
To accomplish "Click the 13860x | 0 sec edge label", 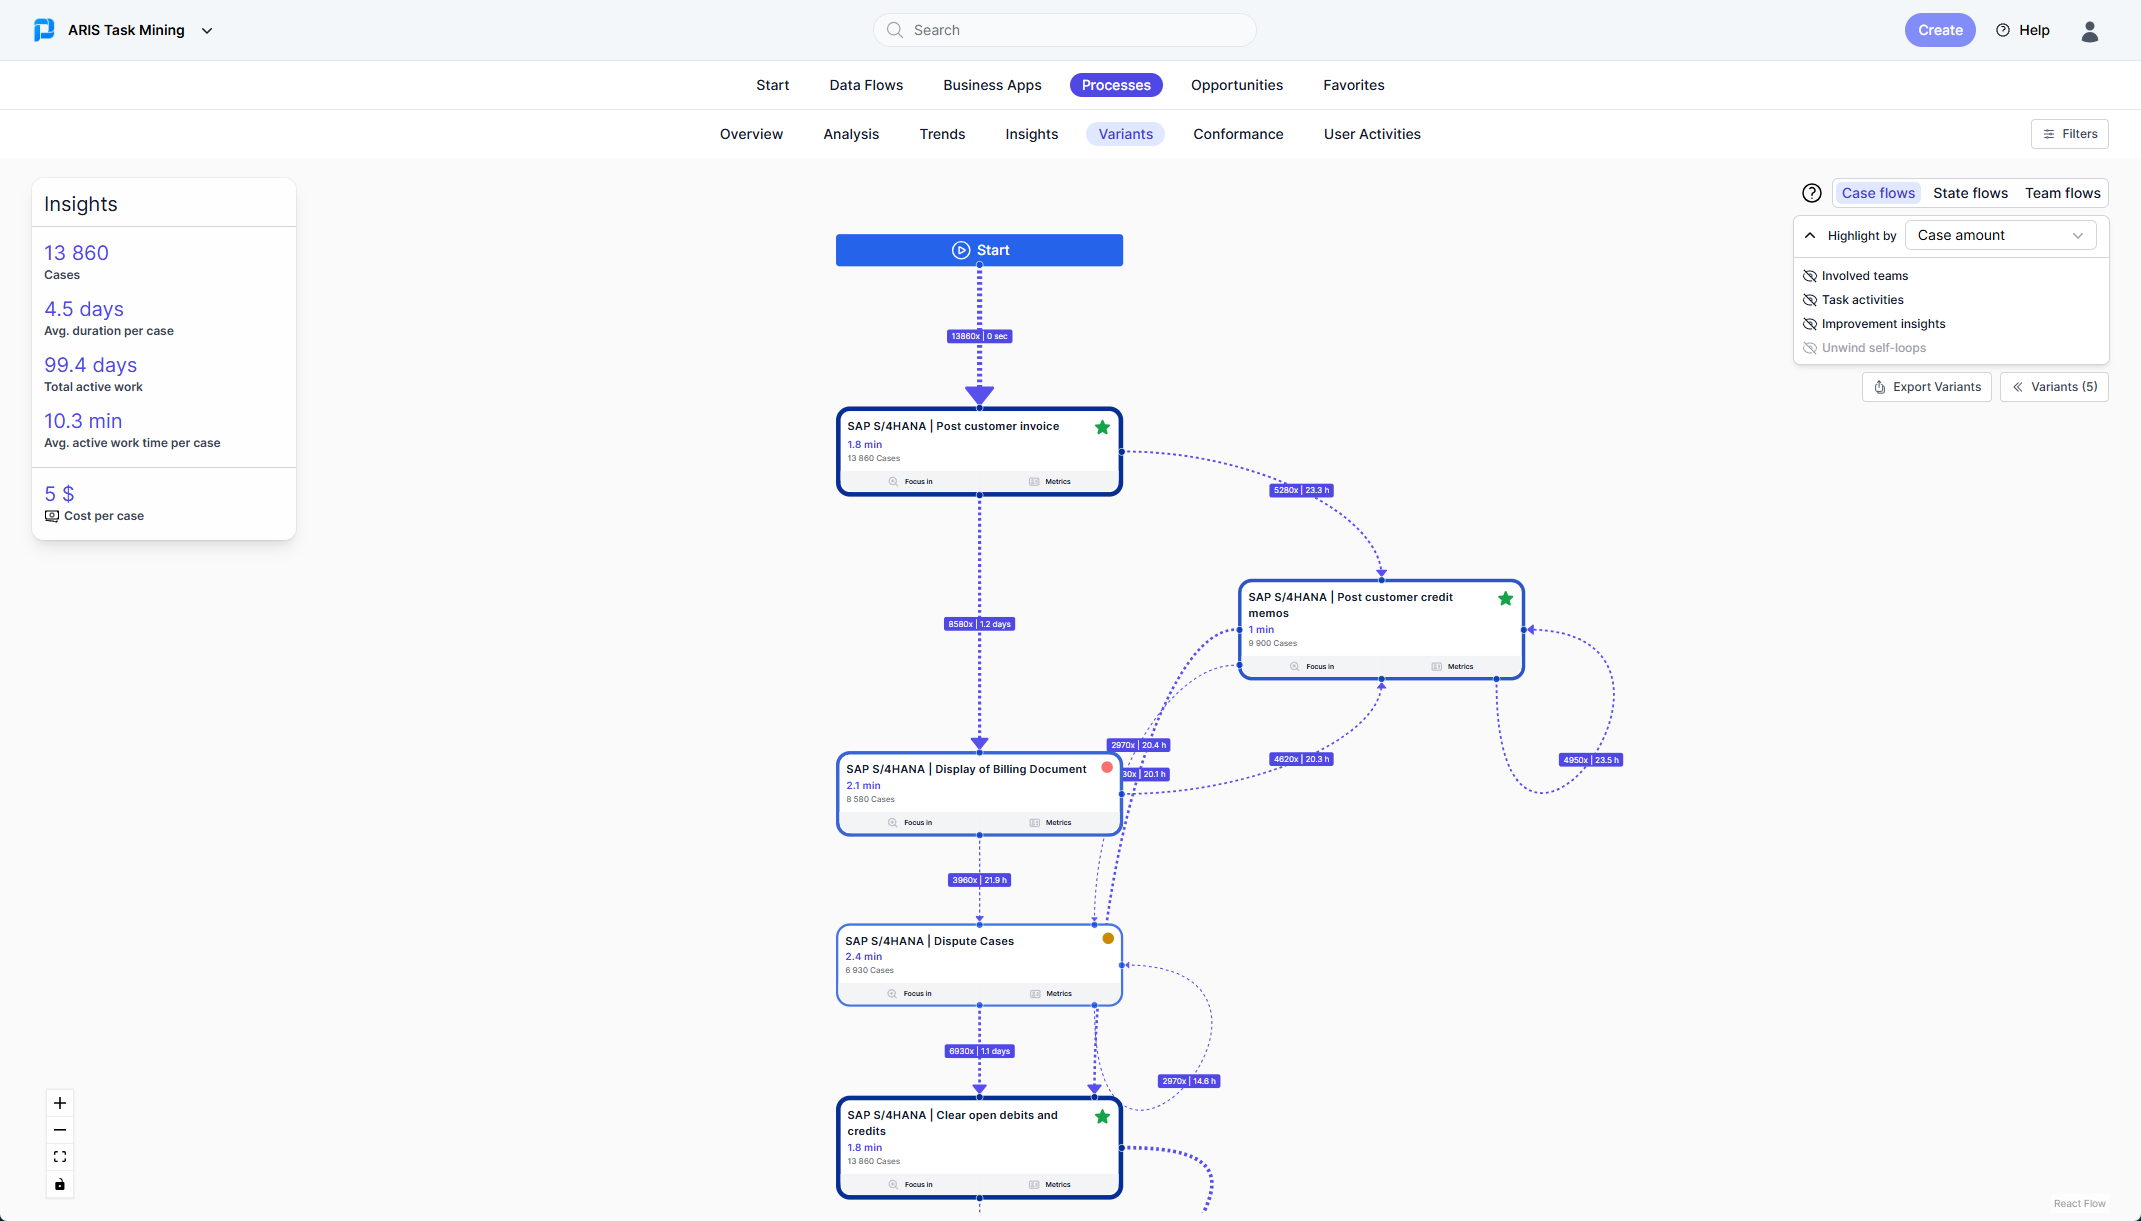I will [x=979, y=337].
